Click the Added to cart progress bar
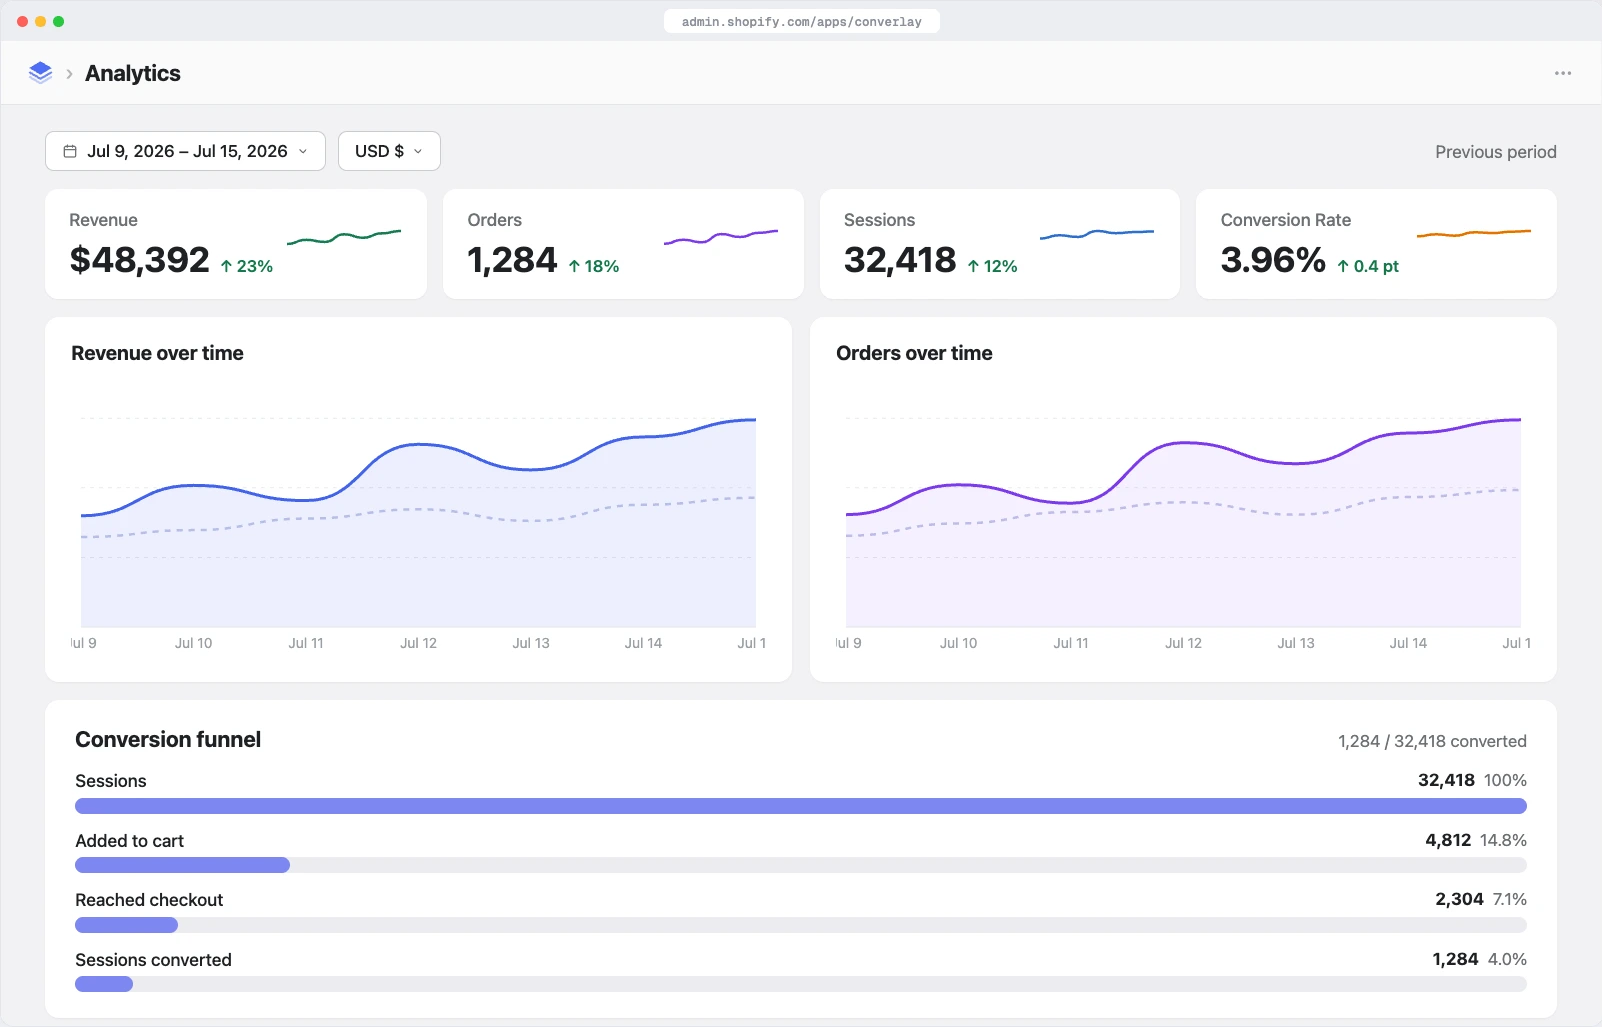 801,865
